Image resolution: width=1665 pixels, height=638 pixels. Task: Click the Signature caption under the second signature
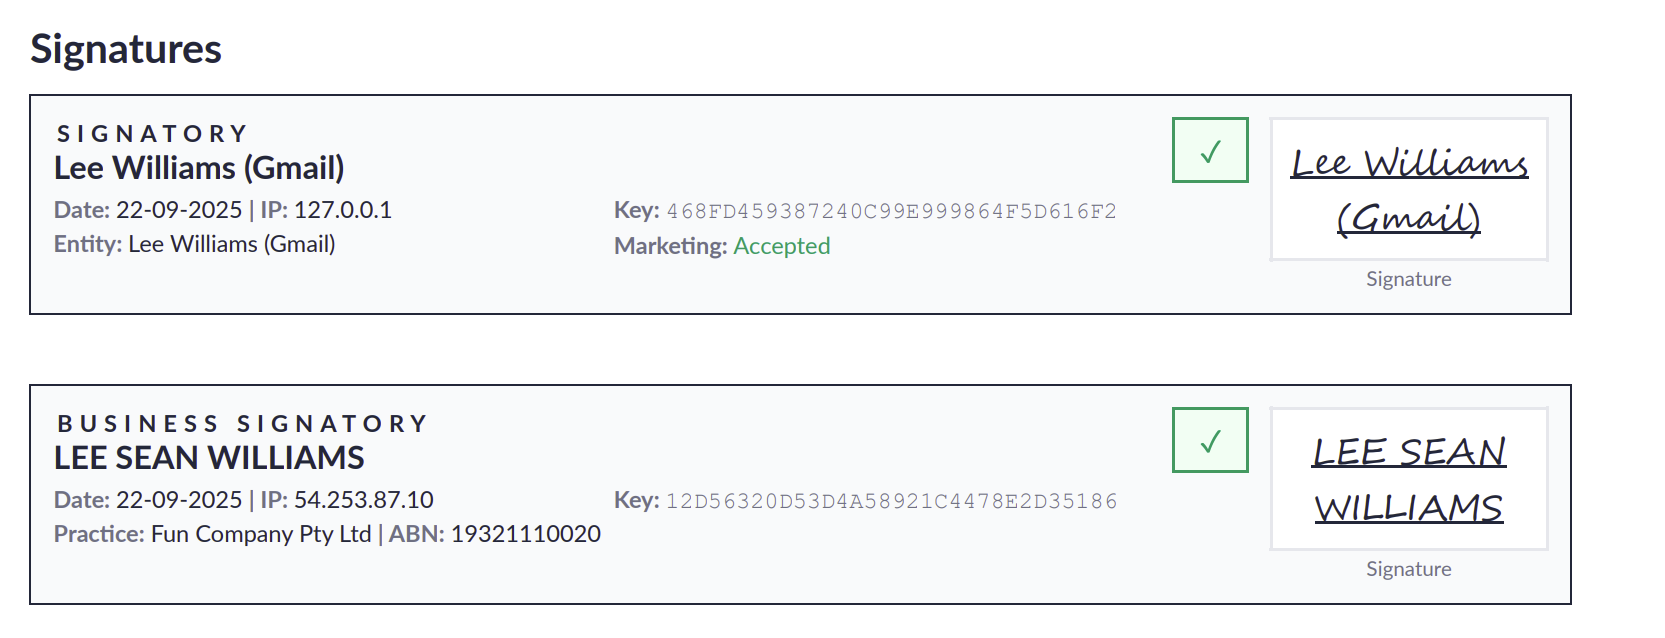[x=1408, y=569]
